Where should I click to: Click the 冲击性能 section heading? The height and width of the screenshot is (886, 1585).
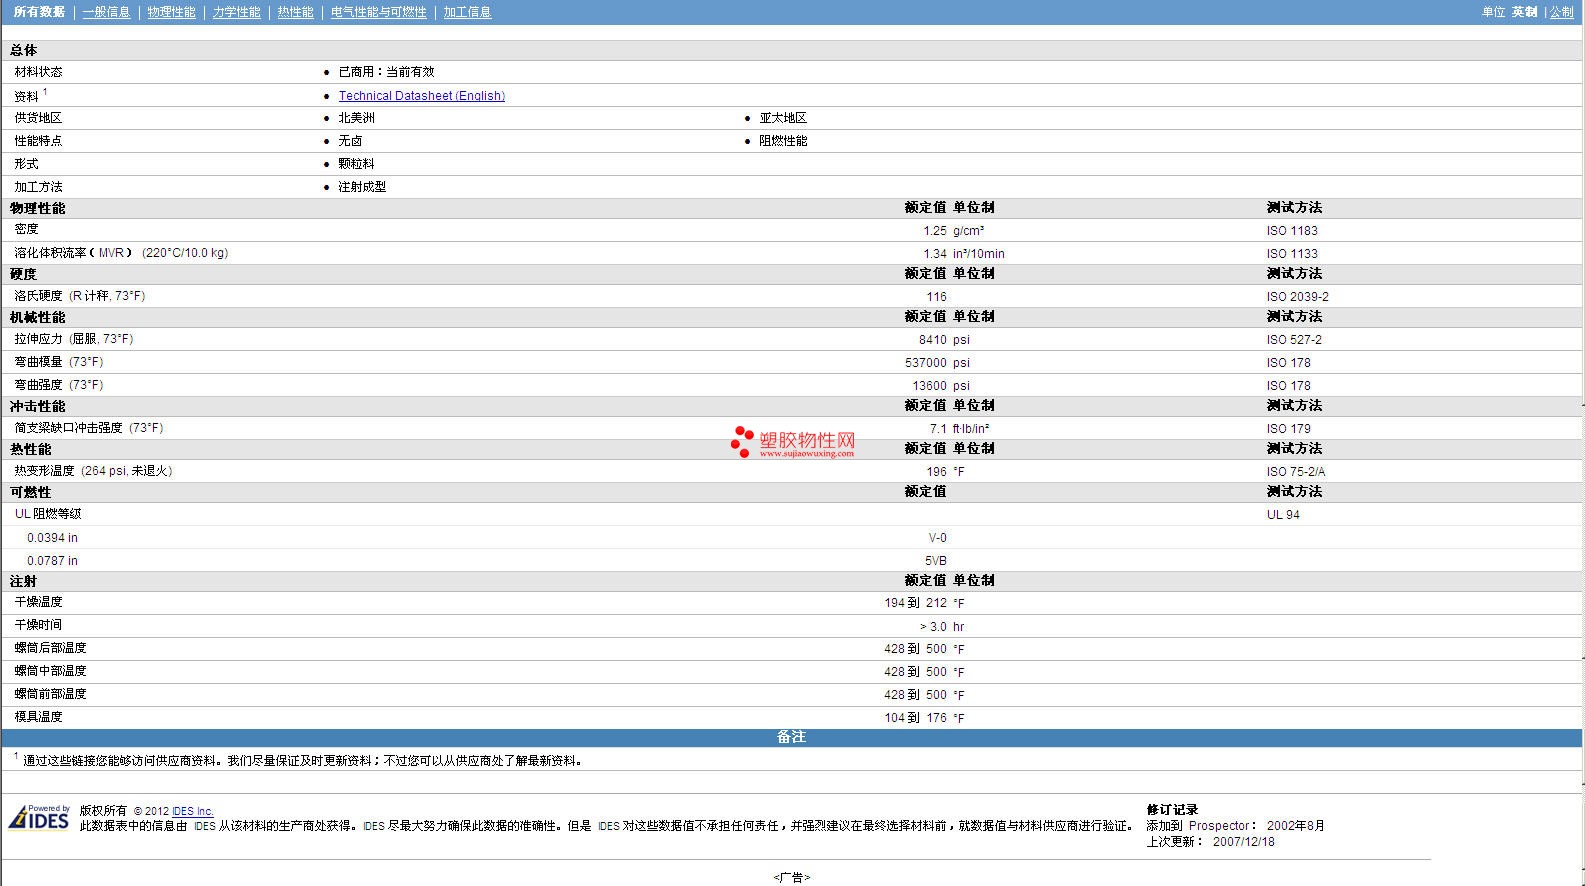pos(38,406)
